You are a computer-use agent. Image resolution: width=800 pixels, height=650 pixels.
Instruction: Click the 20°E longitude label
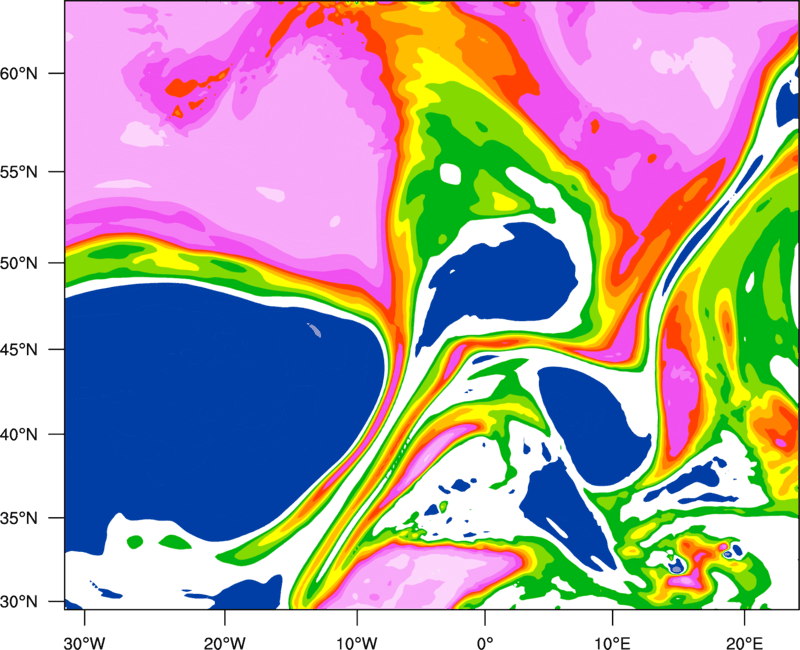tap(744, 643)
